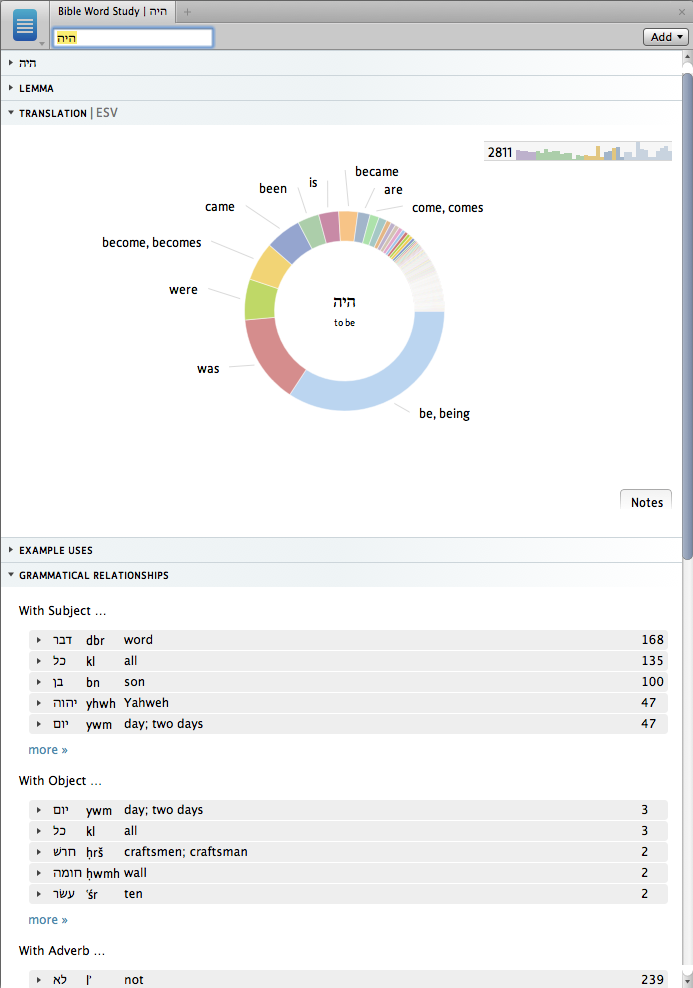
Task: Click 'more »' under With Object
Action: [48, 920]
